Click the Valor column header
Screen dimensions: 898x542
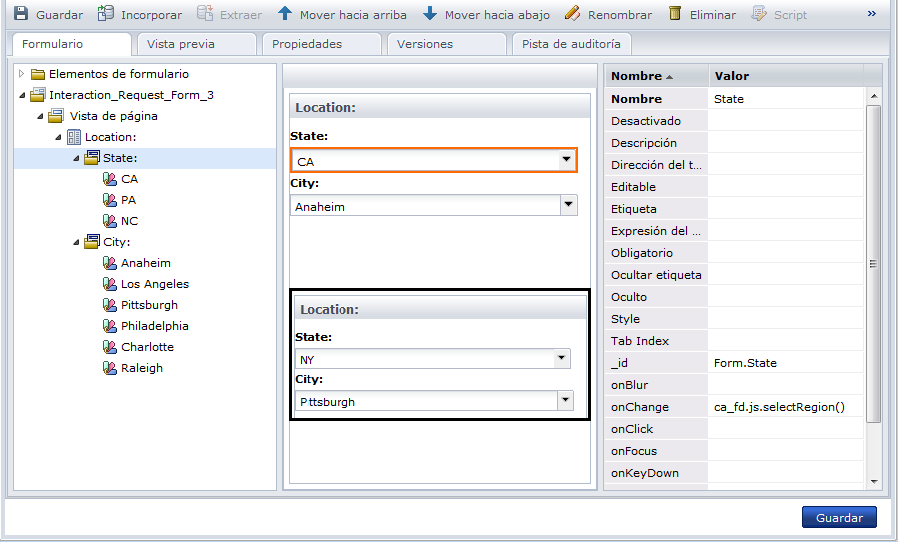(x=786, y=76)
